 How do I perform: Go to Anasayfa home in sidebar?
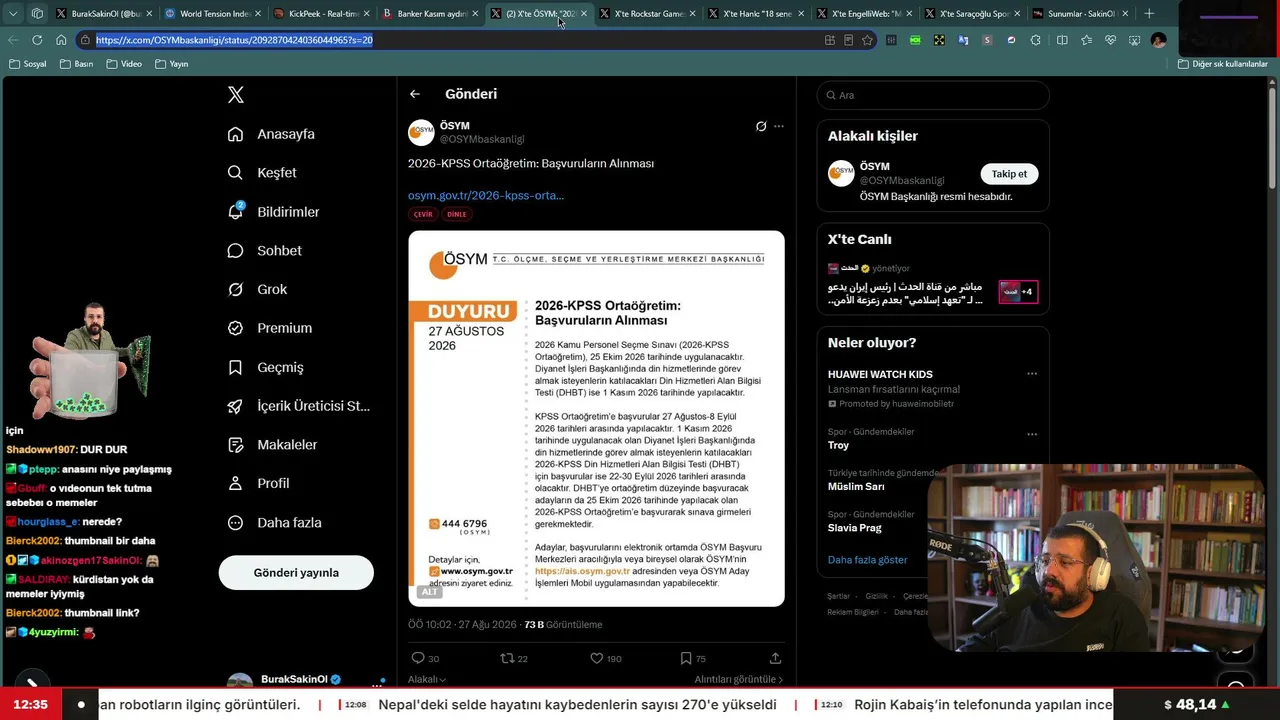[272, 134]
